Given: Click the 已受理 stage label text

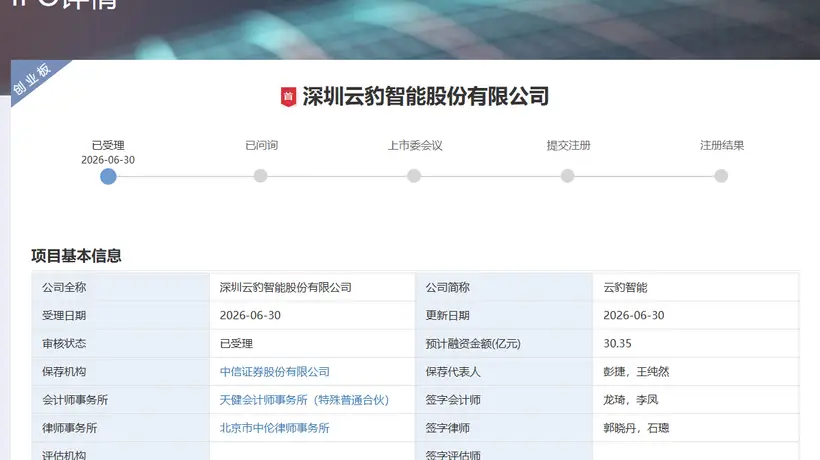Looking at the screenshot, I should 108,145.
